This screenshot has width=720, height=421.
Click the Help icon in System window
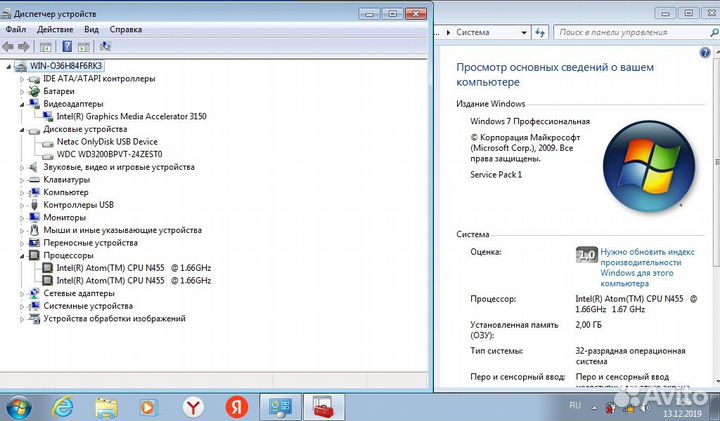point(705,53)
